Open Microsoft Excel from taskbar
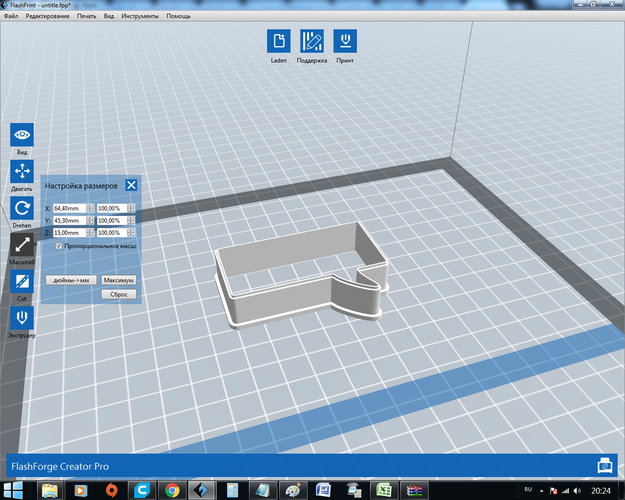The width and height of the screenshot is (625, 500). click(383, 490)
